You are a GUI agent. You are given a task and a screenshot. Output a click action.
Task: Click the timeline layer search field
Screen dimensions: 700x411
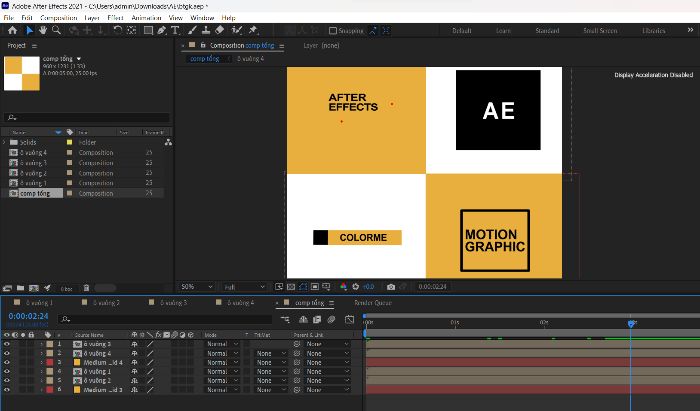tap(165, 319)
